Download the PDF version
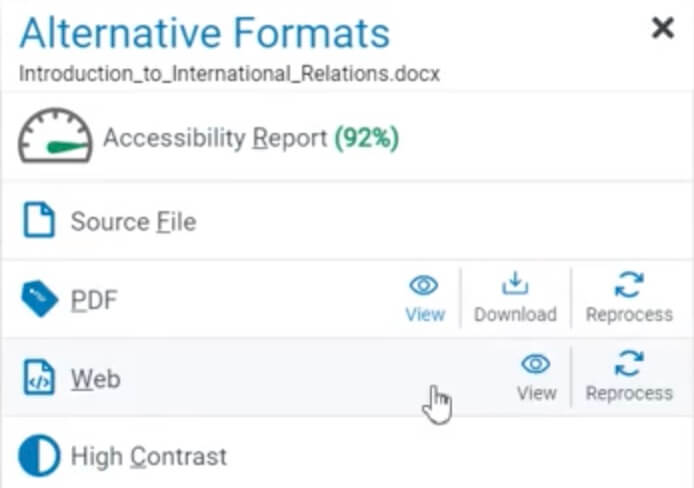 tap(515, 298)
